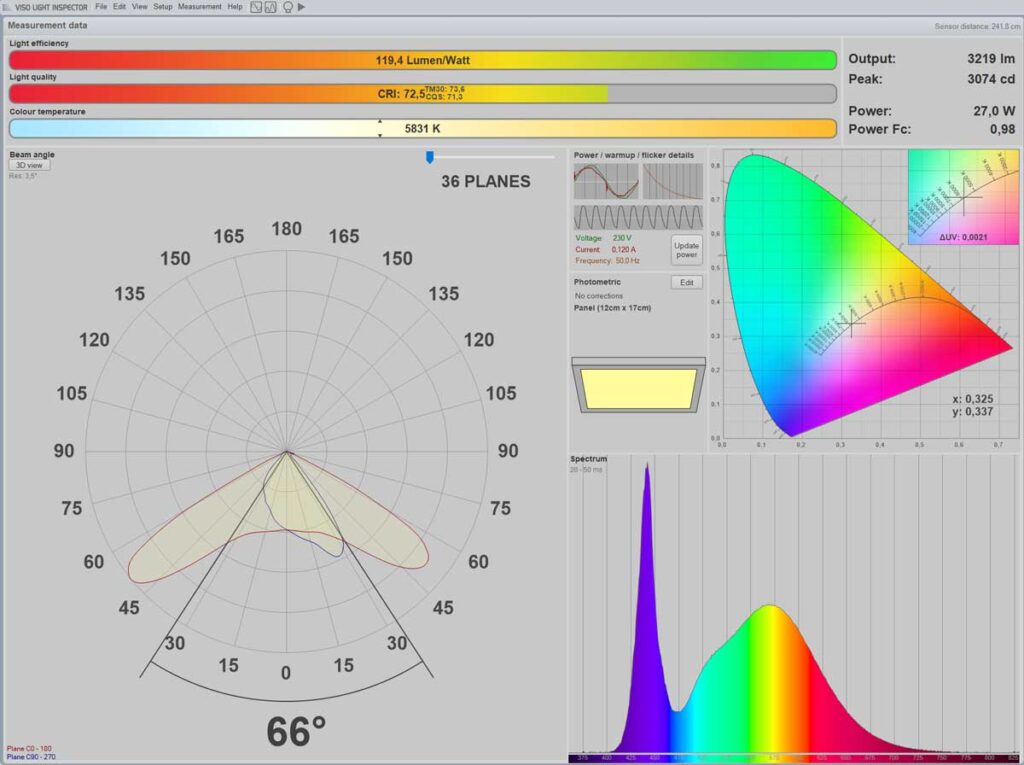Open the Setup menu
This screenshot has height=765, width=1024.
[x=164, y=6]
